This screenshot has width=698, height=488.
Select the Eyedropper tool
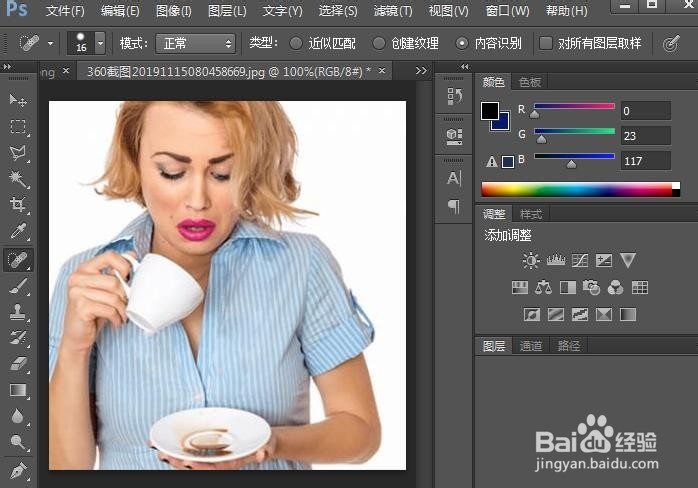click(x=18, y=232)
